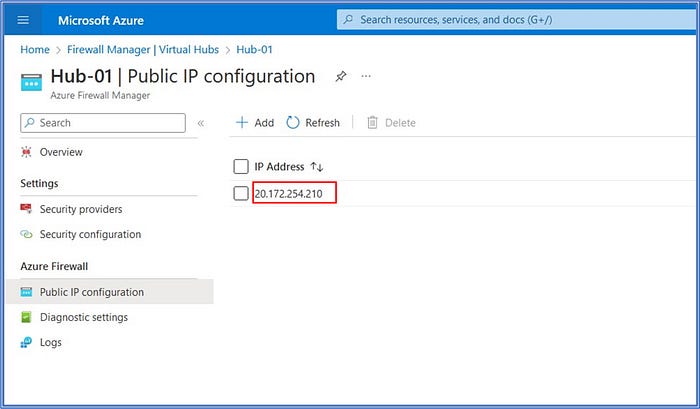Click the Microsoft Azure title
The image size is (700, 409).
click(101, 20)
